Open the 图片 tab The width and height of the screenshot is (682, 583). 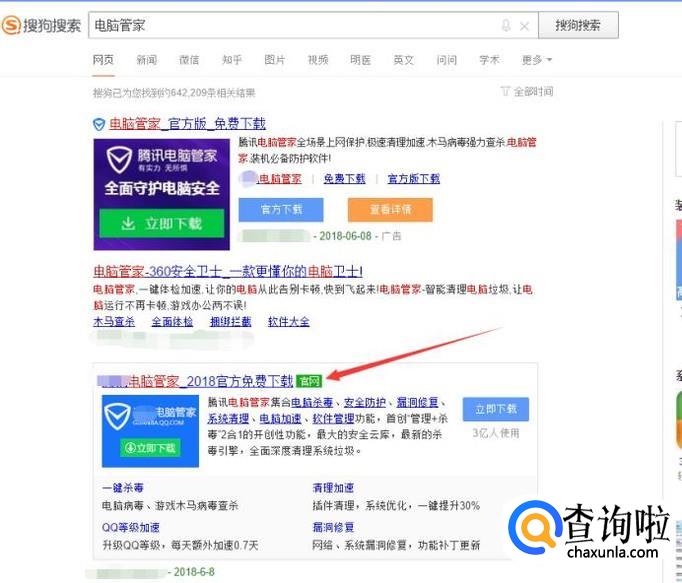tap(275, 60)
